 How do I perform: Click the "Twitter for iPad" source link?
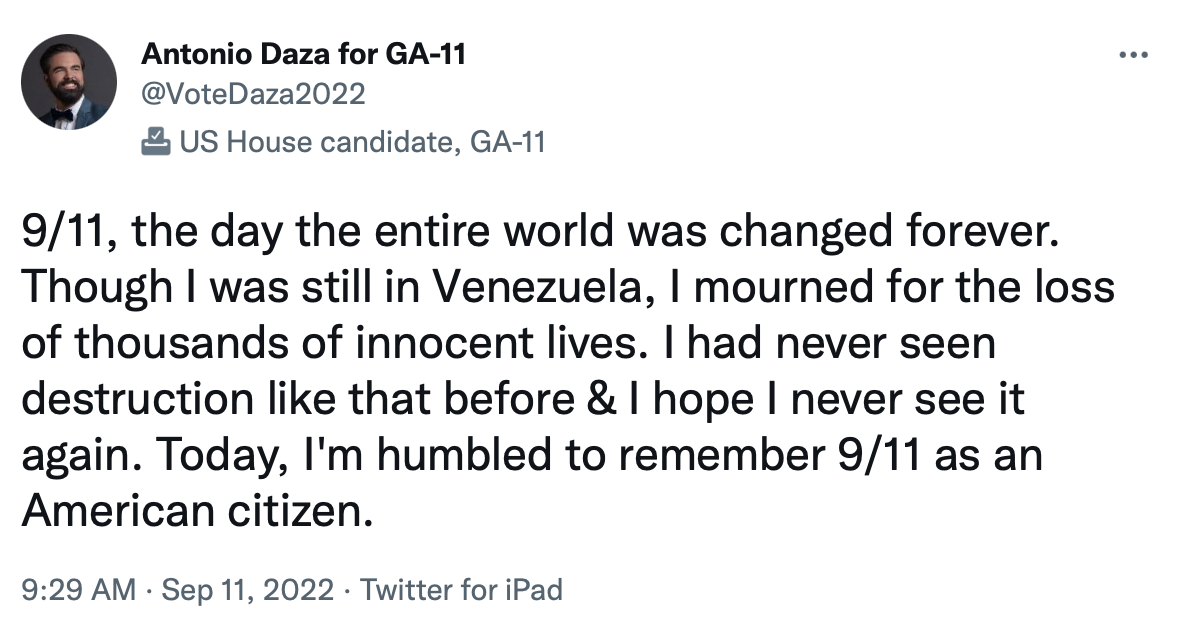[x=461, y=590]
